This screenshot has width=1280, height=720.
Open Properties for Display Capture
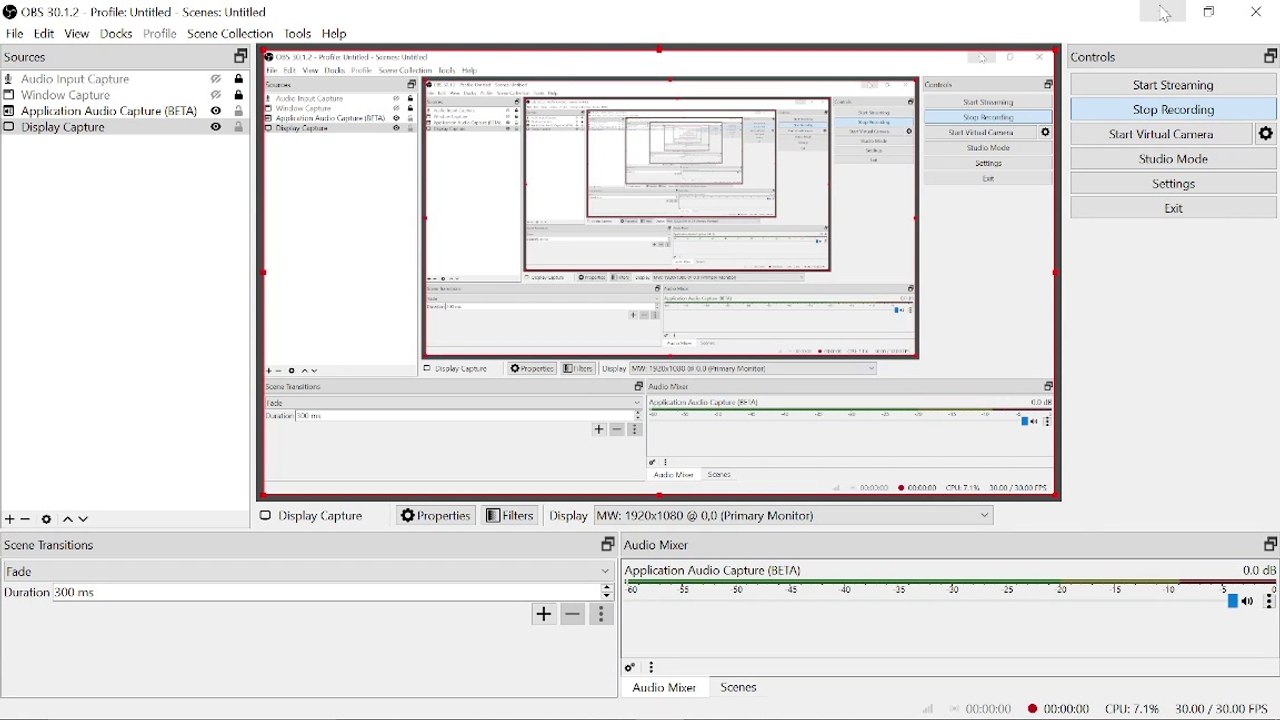click(x=435, y=516)
